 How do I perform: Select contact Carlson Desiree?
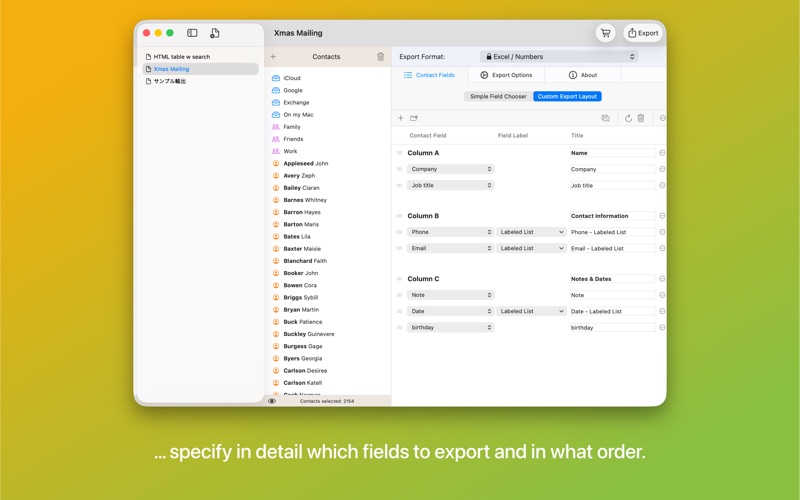click(305, 371)
